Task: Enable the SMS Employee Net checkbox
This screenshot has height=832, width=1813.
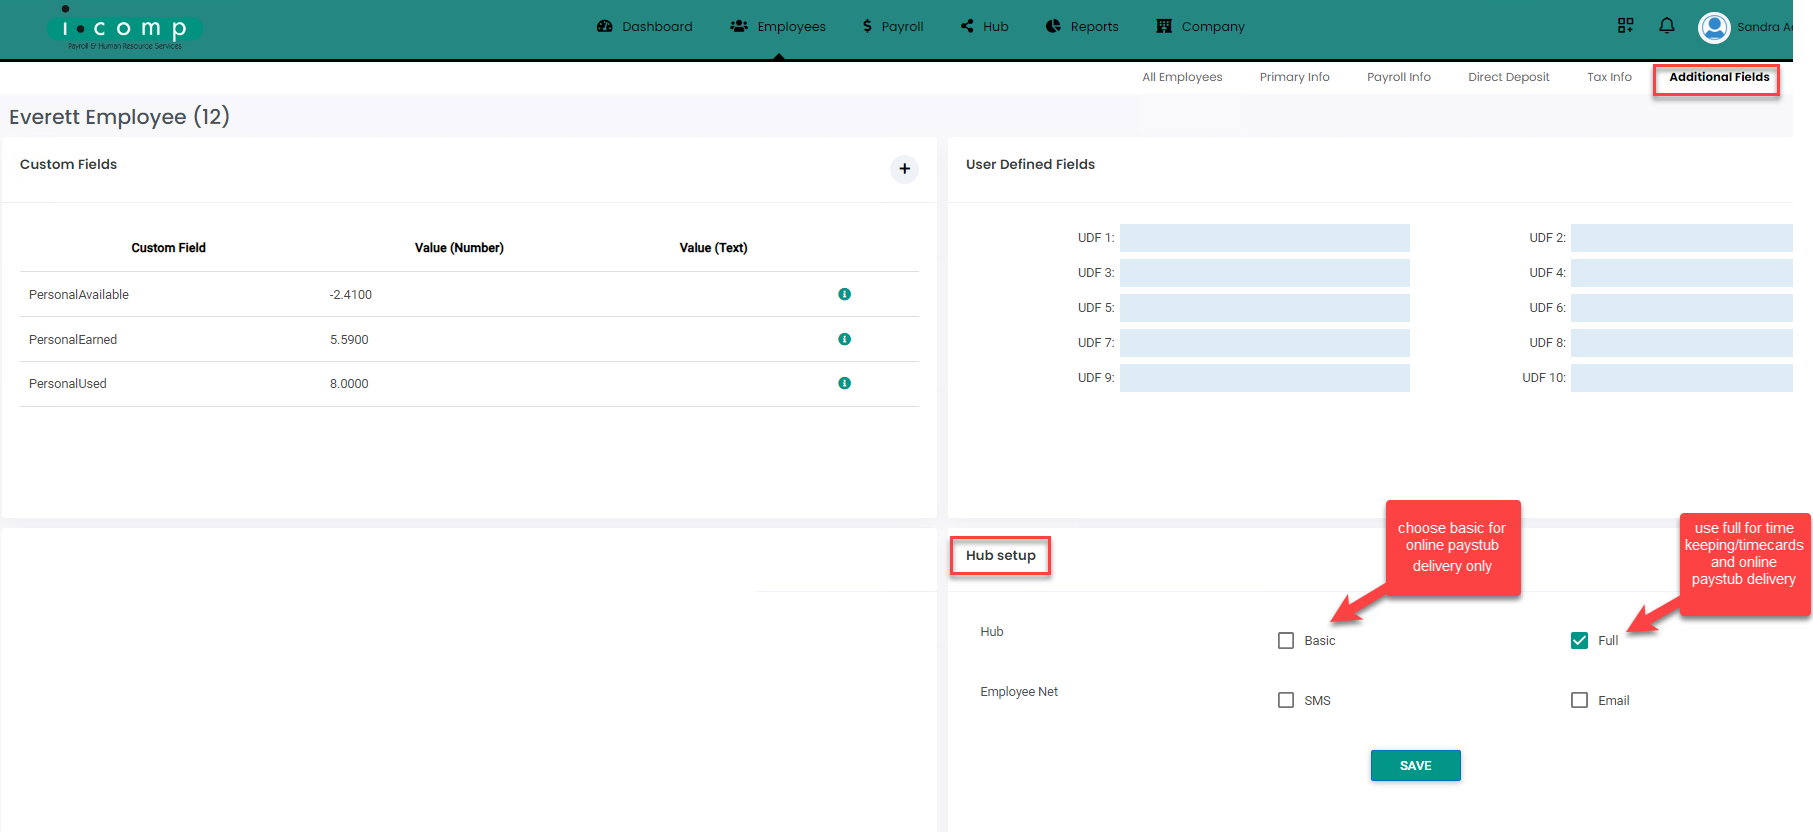Action: click(1286, 701)
